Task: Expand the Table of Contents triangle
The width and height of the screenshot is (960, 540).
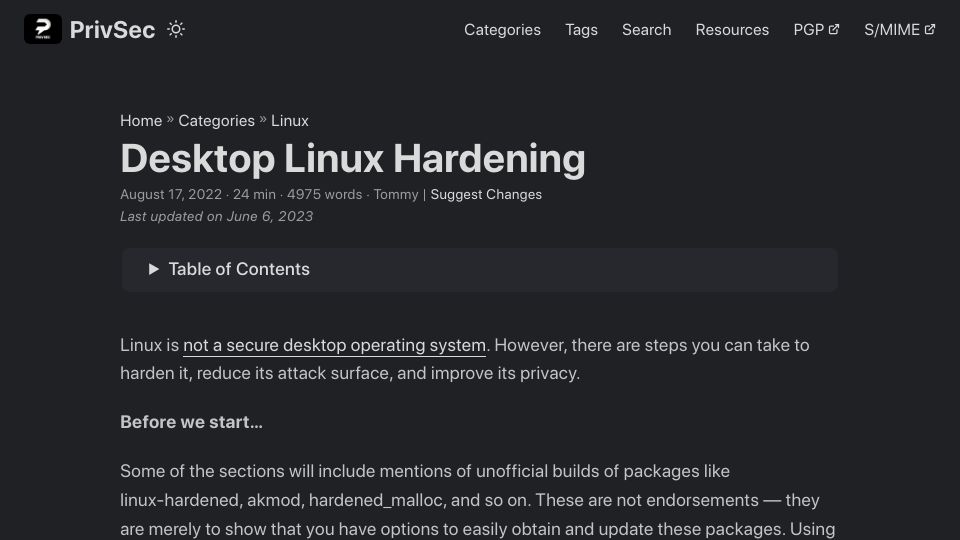Action: [x=154, y=269]
